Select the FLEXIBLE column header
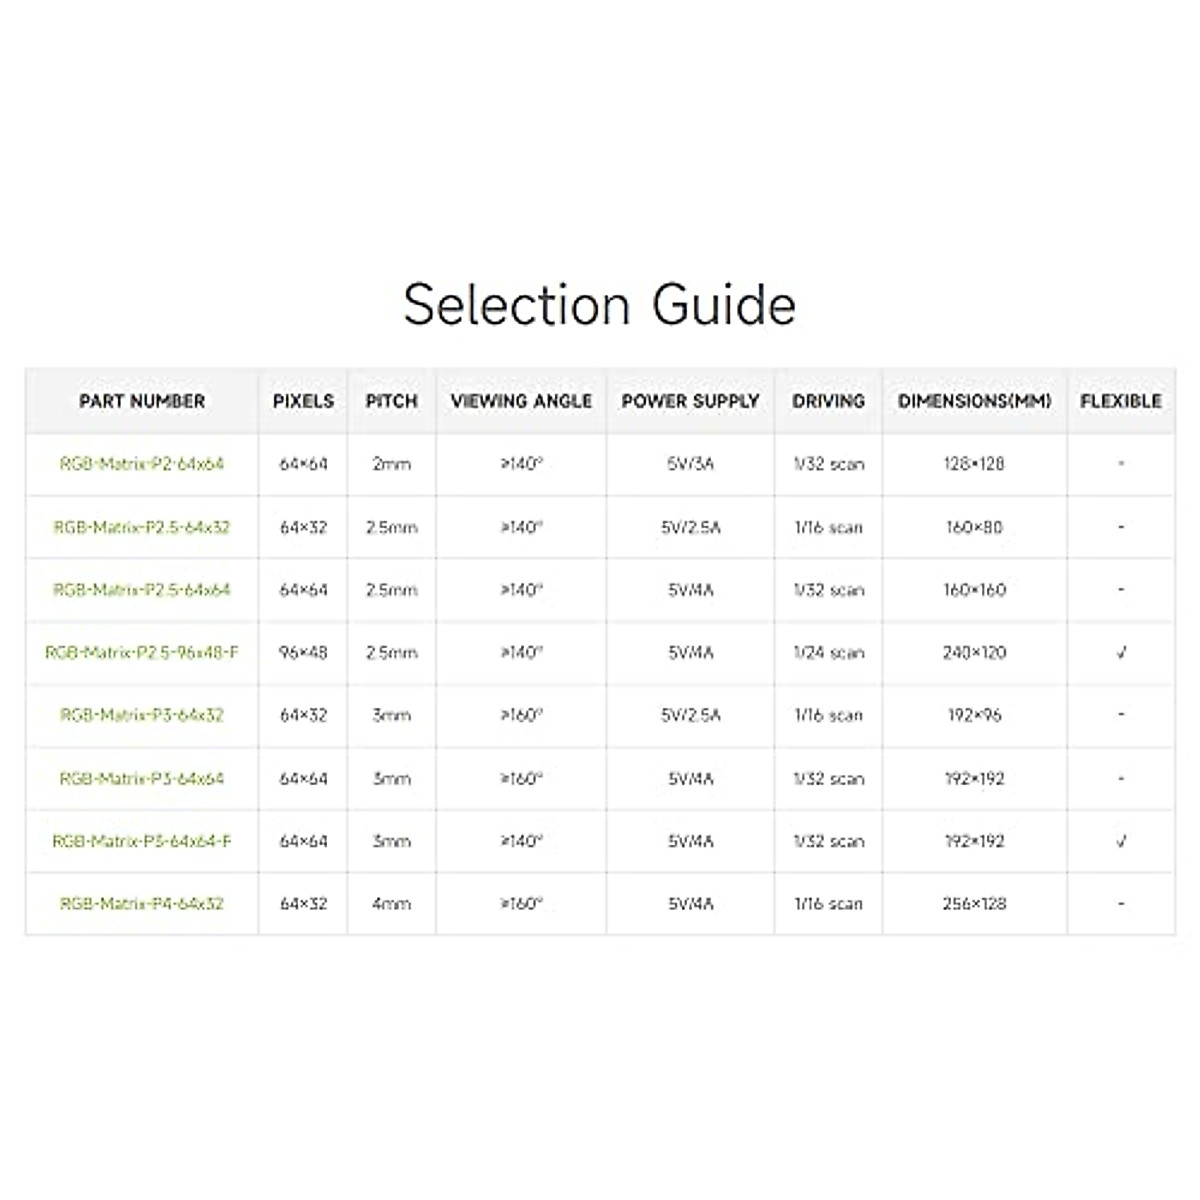The width and height of the screenshot is (1200, 1200). (1121, 401)
